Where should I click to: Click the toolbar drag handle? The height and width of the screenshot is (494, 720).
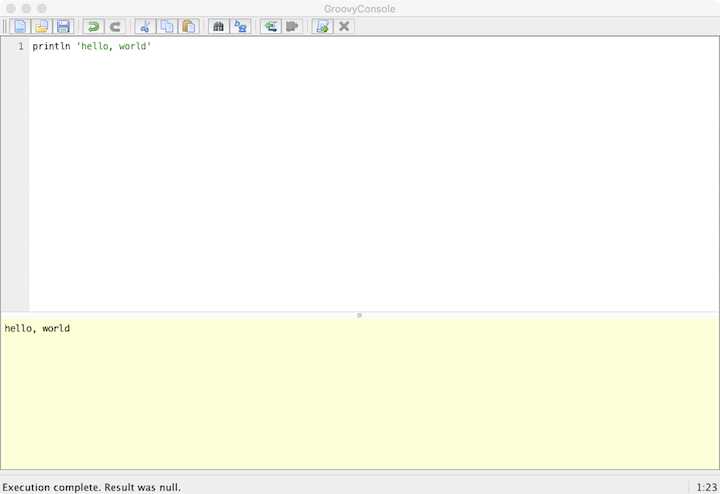pyautogui.click(x=5, y=26)
